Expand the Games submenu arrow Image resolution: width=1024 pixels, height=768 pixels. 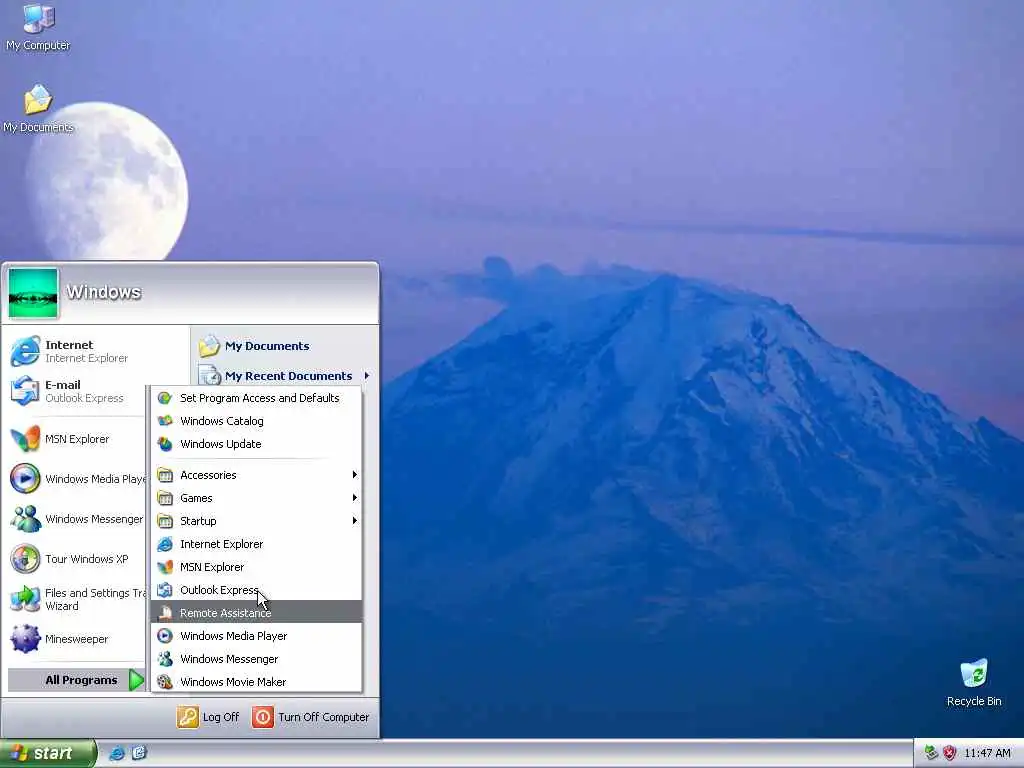355,498
